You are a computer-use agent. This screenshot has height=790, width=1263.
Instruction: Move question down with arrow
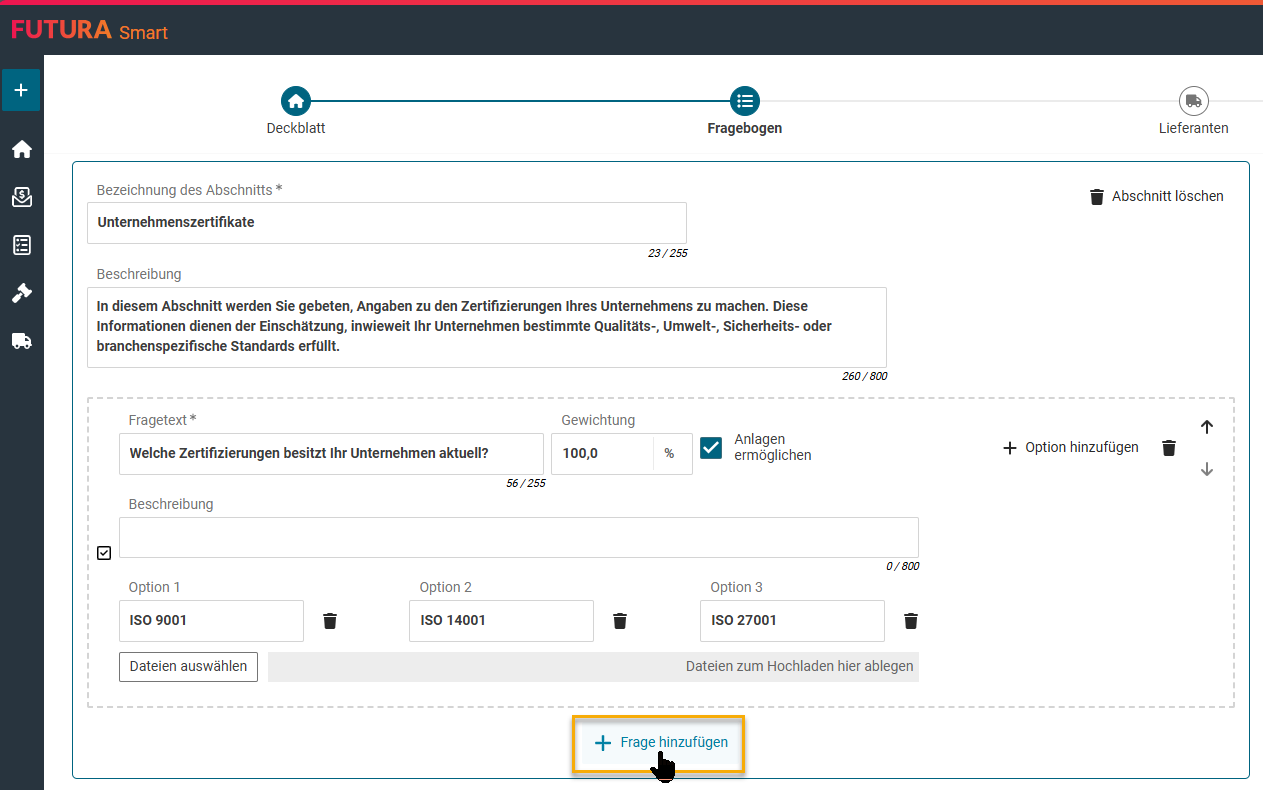click(1207, 469)
